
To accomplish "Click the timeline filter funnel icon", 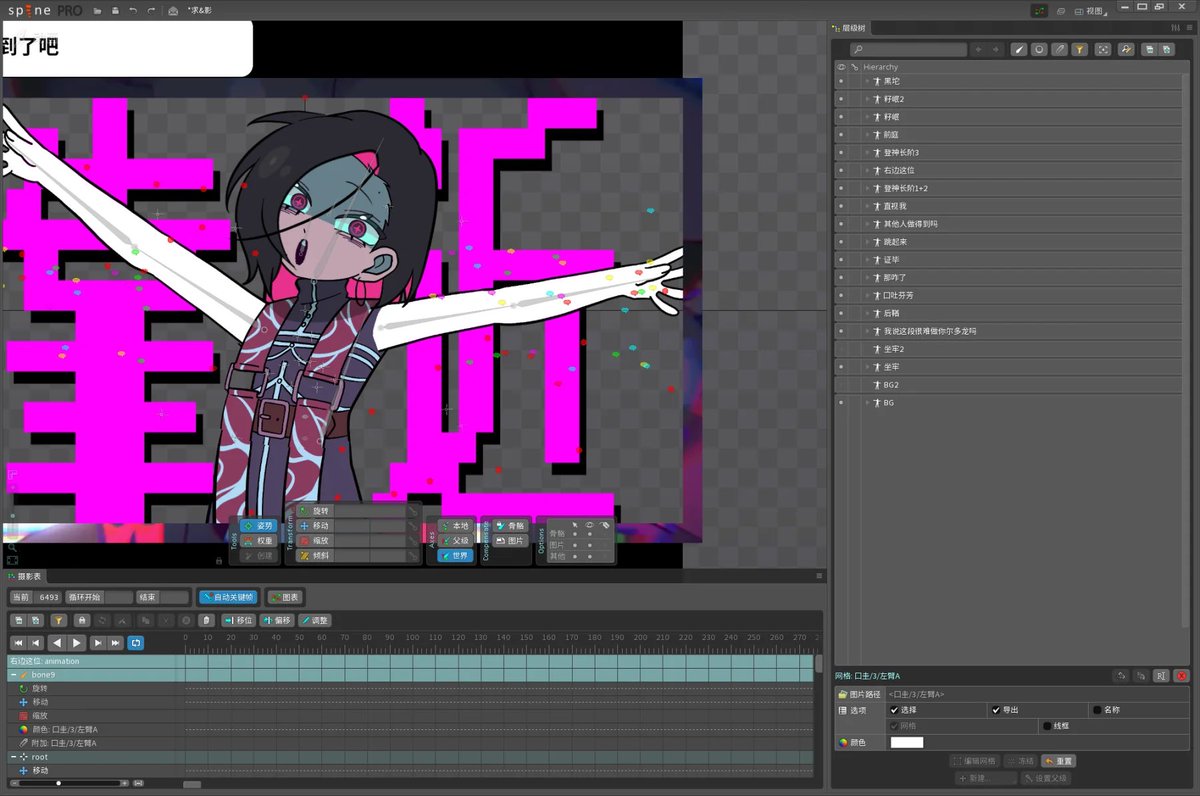I will [x=59, y=620].
